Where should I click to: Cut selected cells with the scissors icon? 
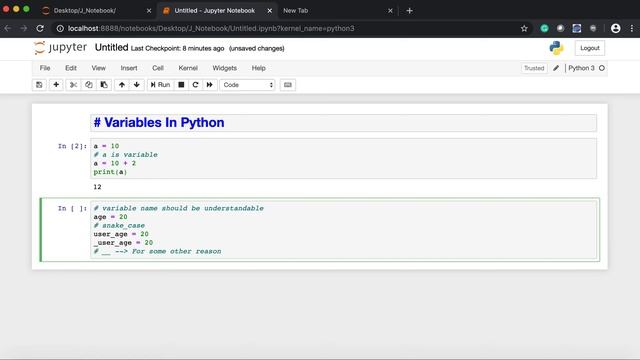tap(73, 85)
